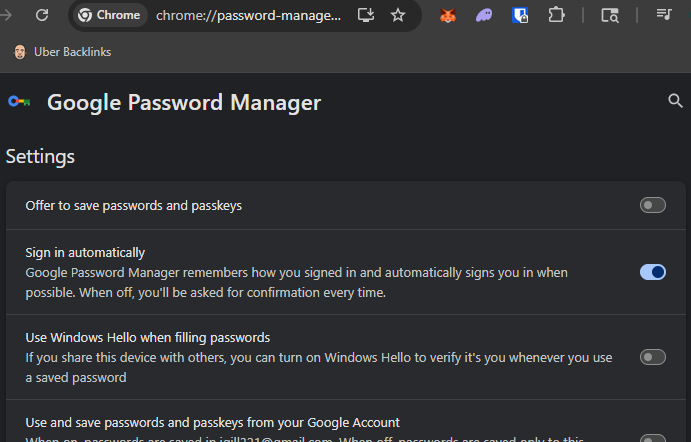This screenshot has height=442, width=691.
Task: Open the purple ghost extension icon
Action: [x=484, y=15]
